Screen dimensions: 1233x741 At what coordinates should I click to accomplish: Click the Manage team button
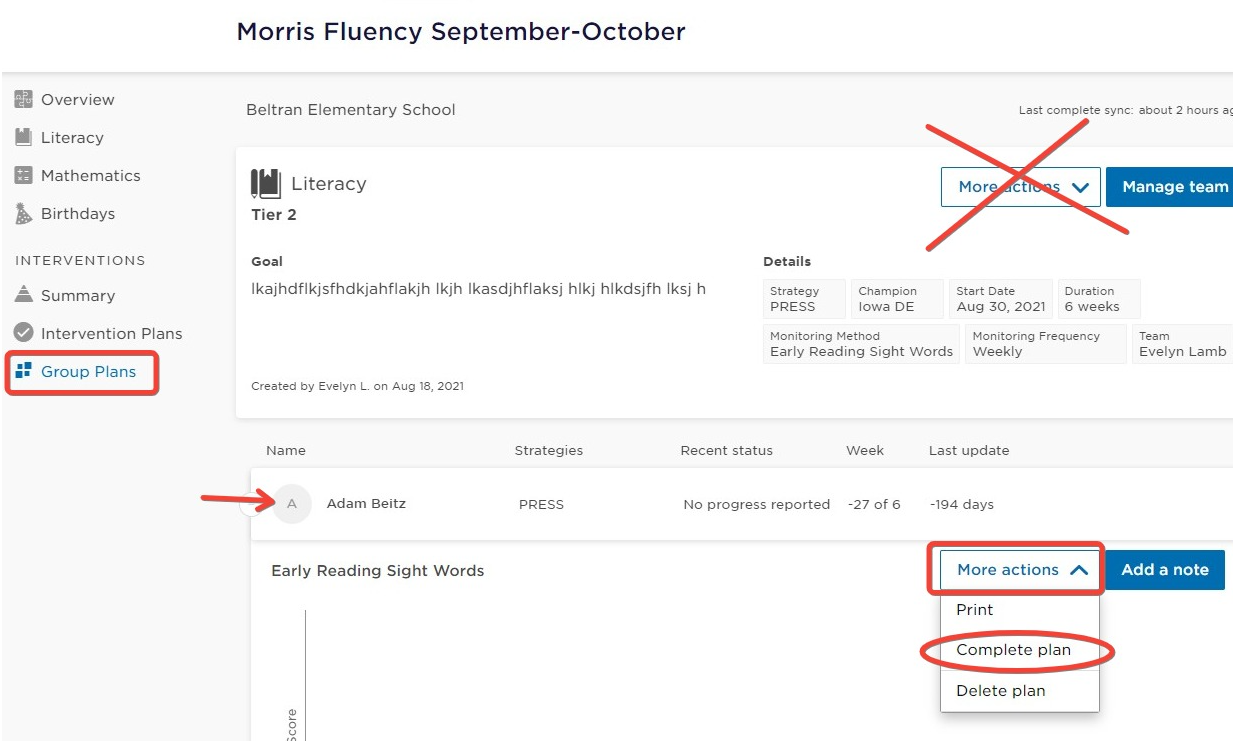coord(1174,187)
